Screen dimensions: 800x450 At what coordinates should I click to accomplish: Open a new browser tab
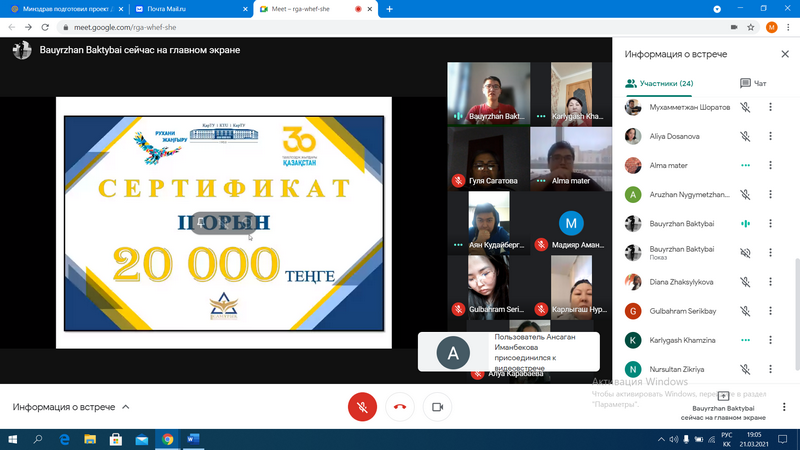point(389,9)
